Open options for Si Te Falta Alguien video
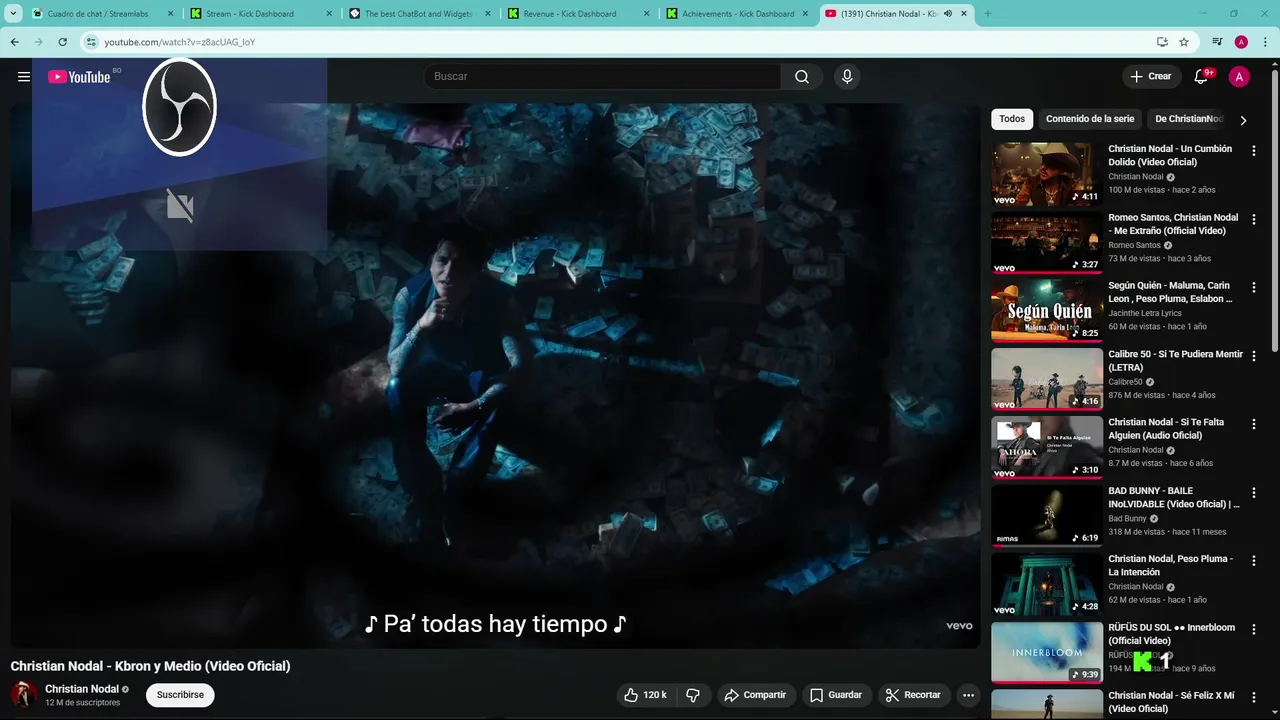The image size is (1280, 720). coord(1254,424)
